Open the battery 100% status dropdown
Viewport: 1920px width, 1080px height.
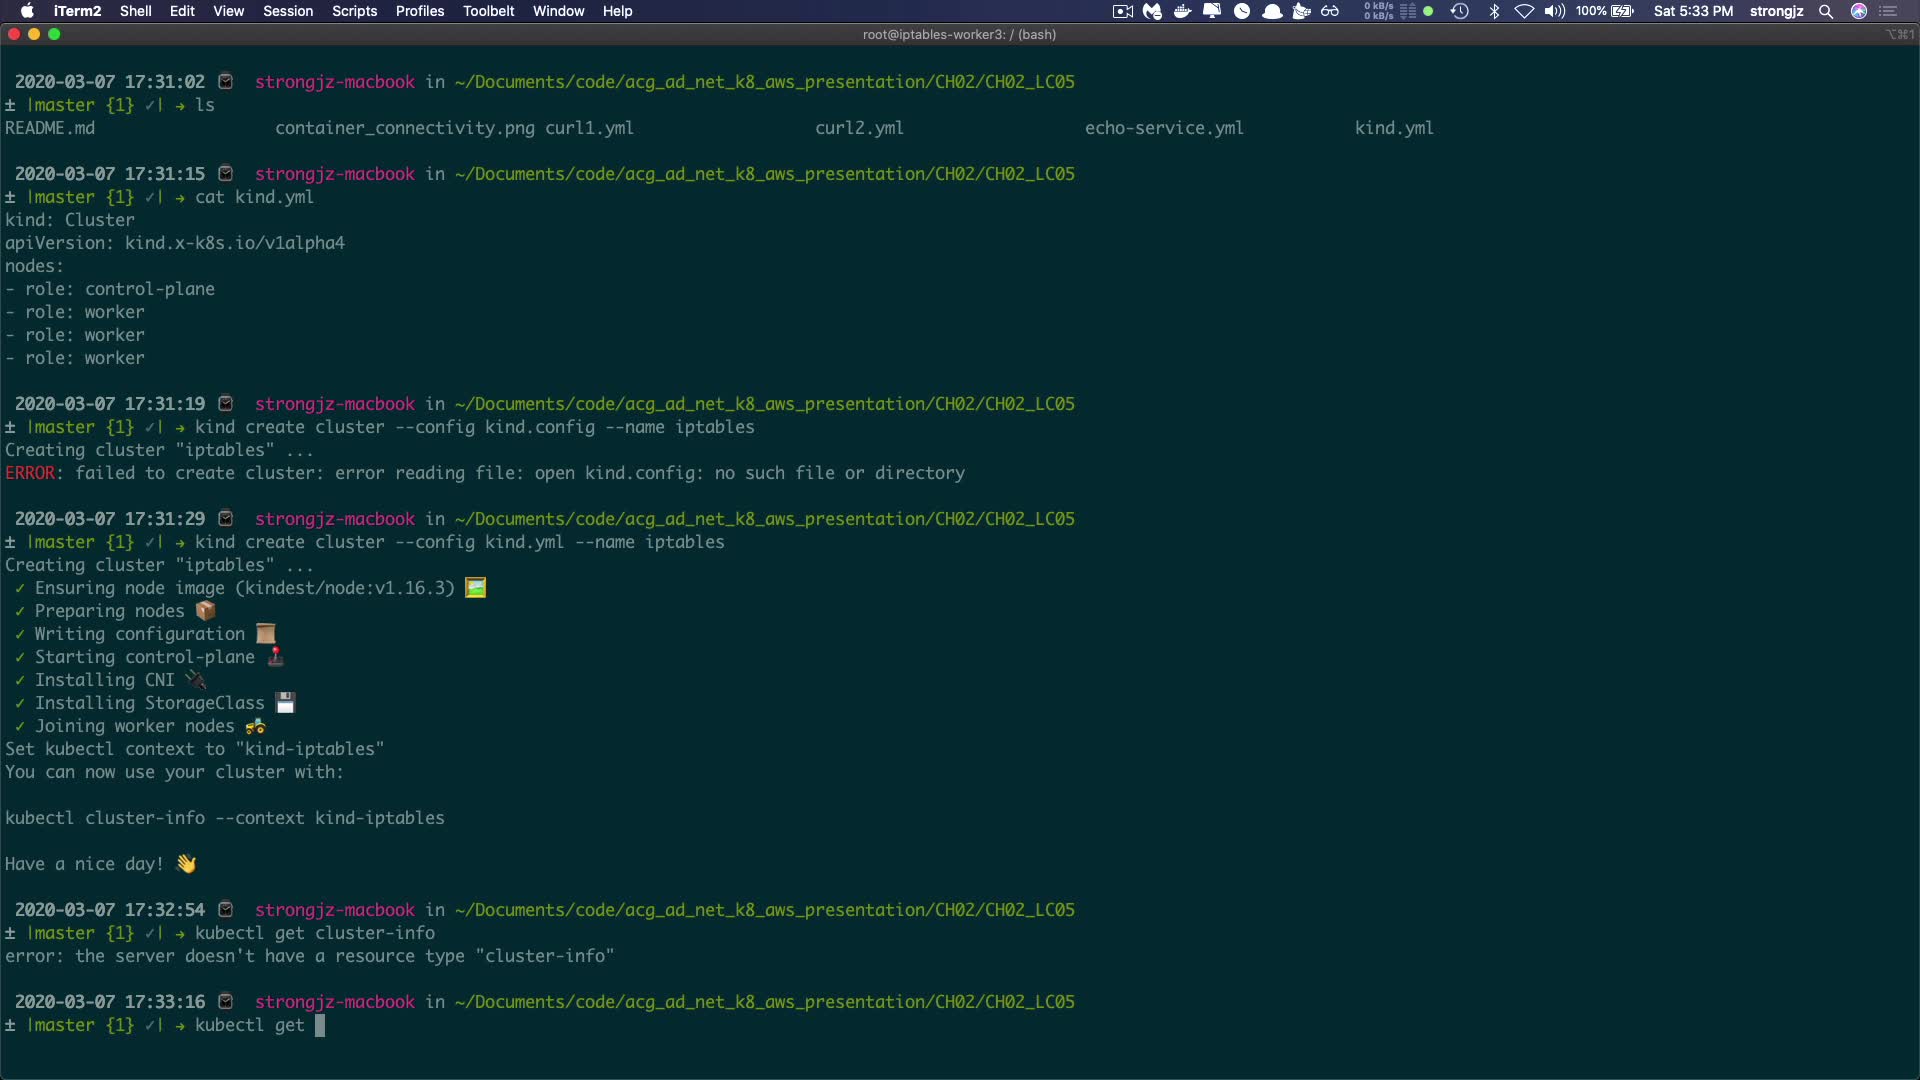1605,11
